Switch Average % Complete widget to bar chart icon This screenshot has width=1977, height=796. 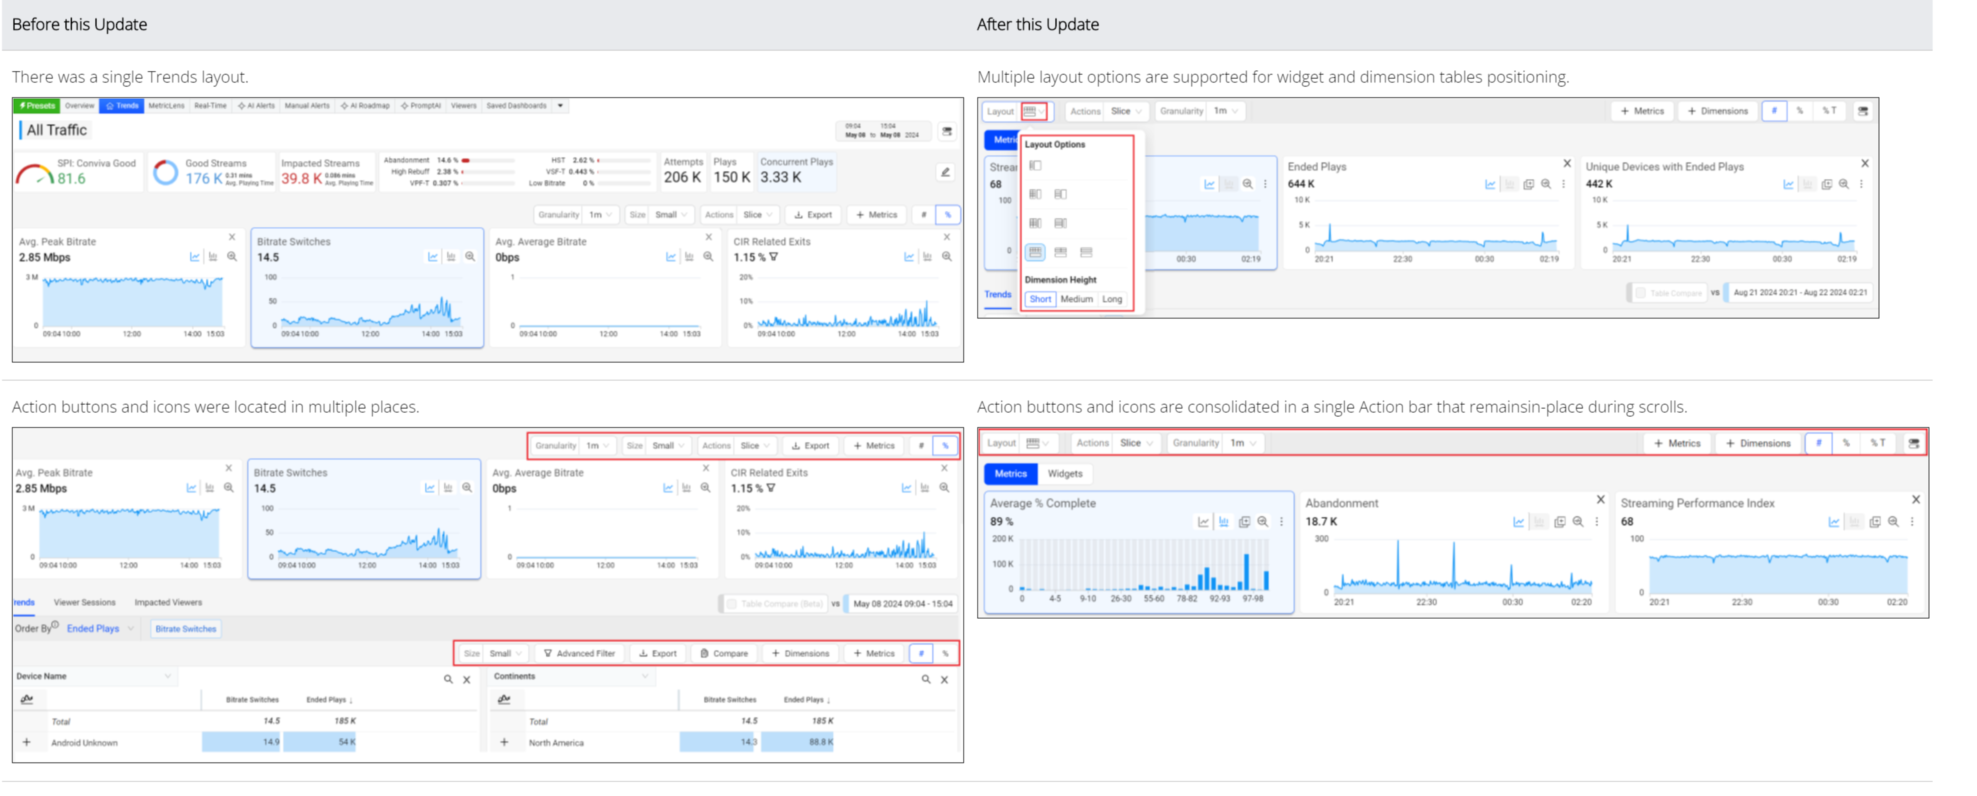tap(1223, 522)
